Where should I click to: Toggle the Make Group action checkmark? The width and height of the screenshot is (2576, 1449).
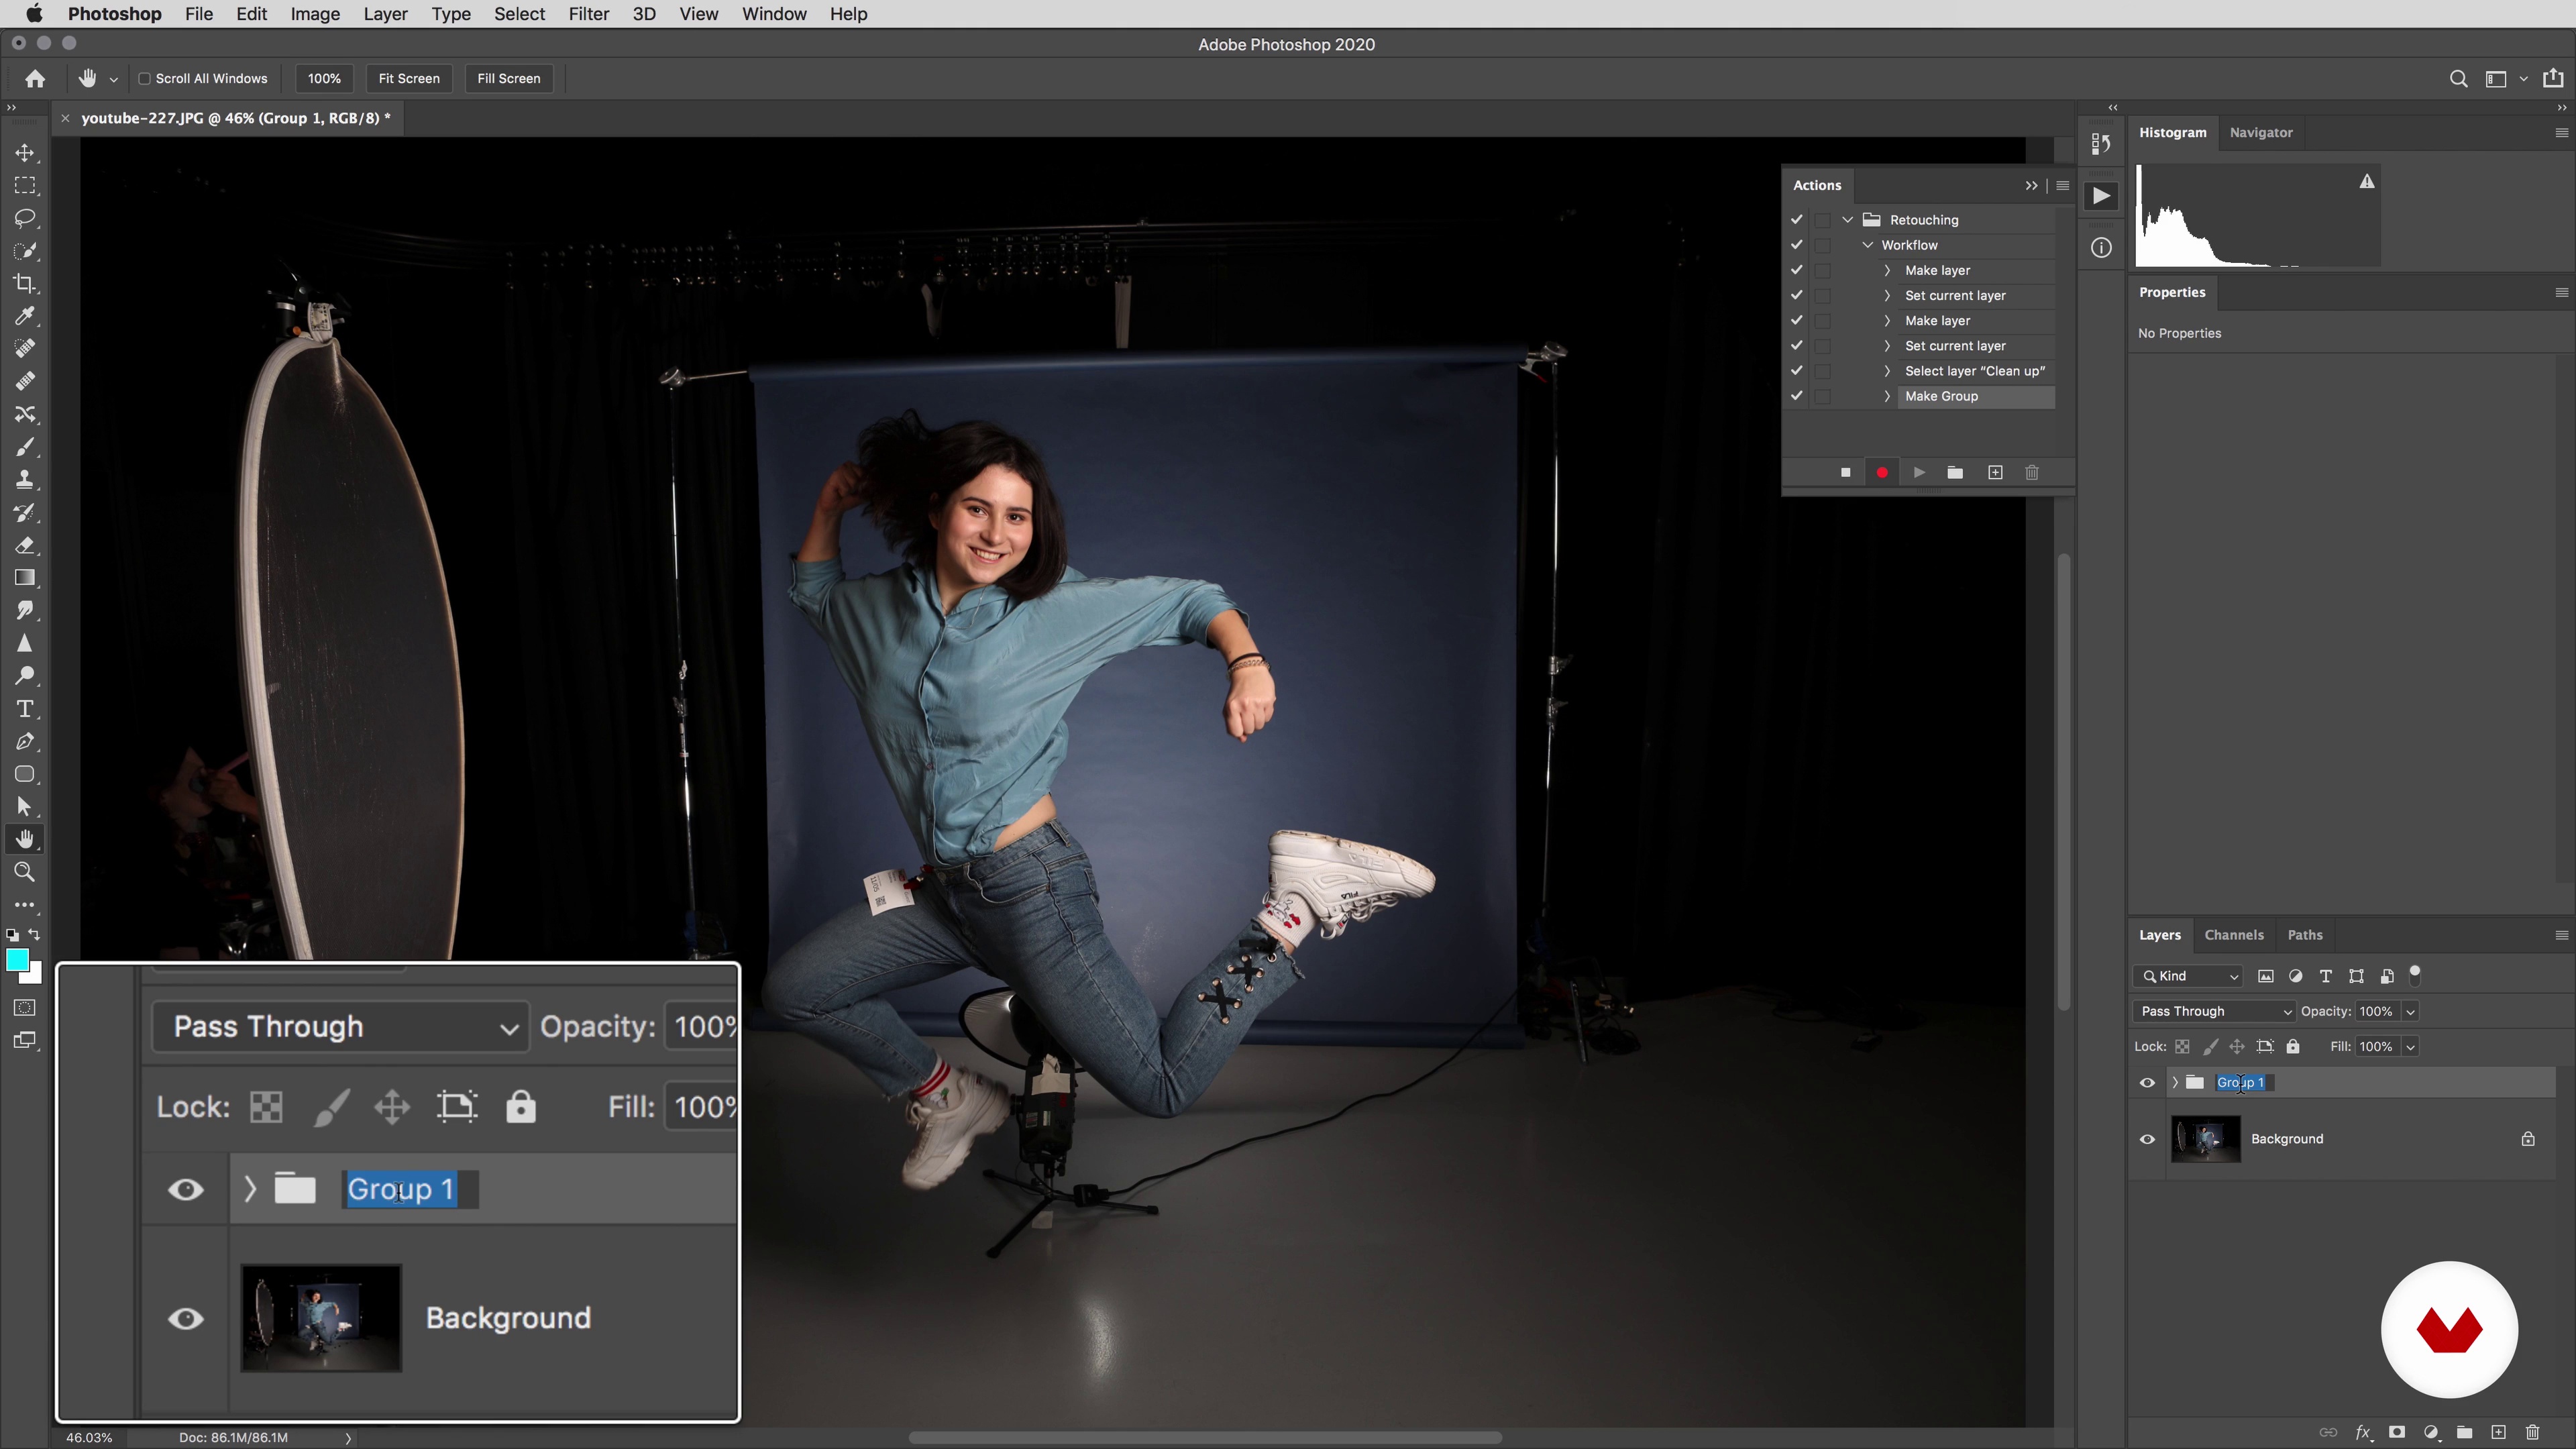coord(1797,396)
